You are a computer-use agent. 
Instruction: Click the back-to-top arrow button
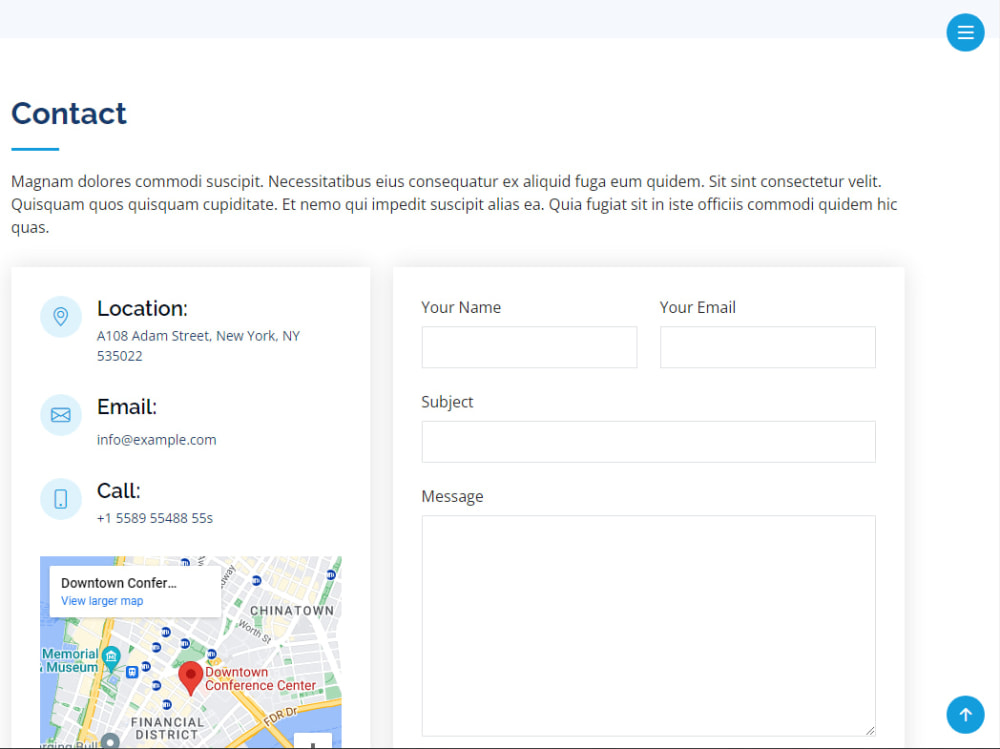[965, 715]
